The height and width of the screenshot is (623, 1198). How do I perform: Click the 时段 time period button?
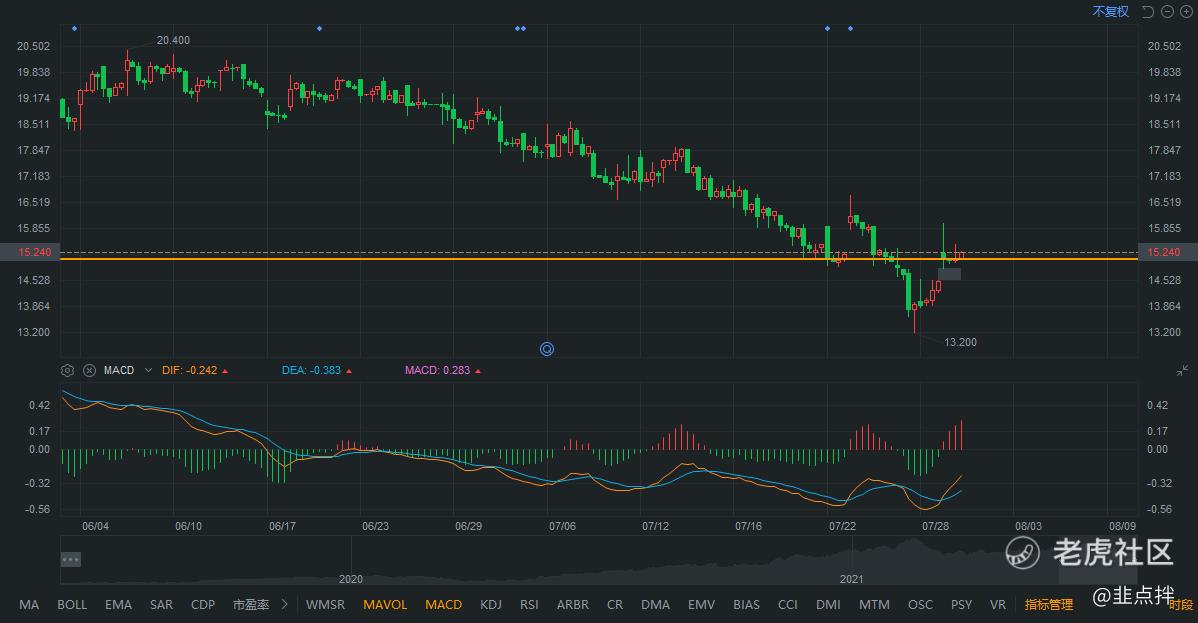1182,605
